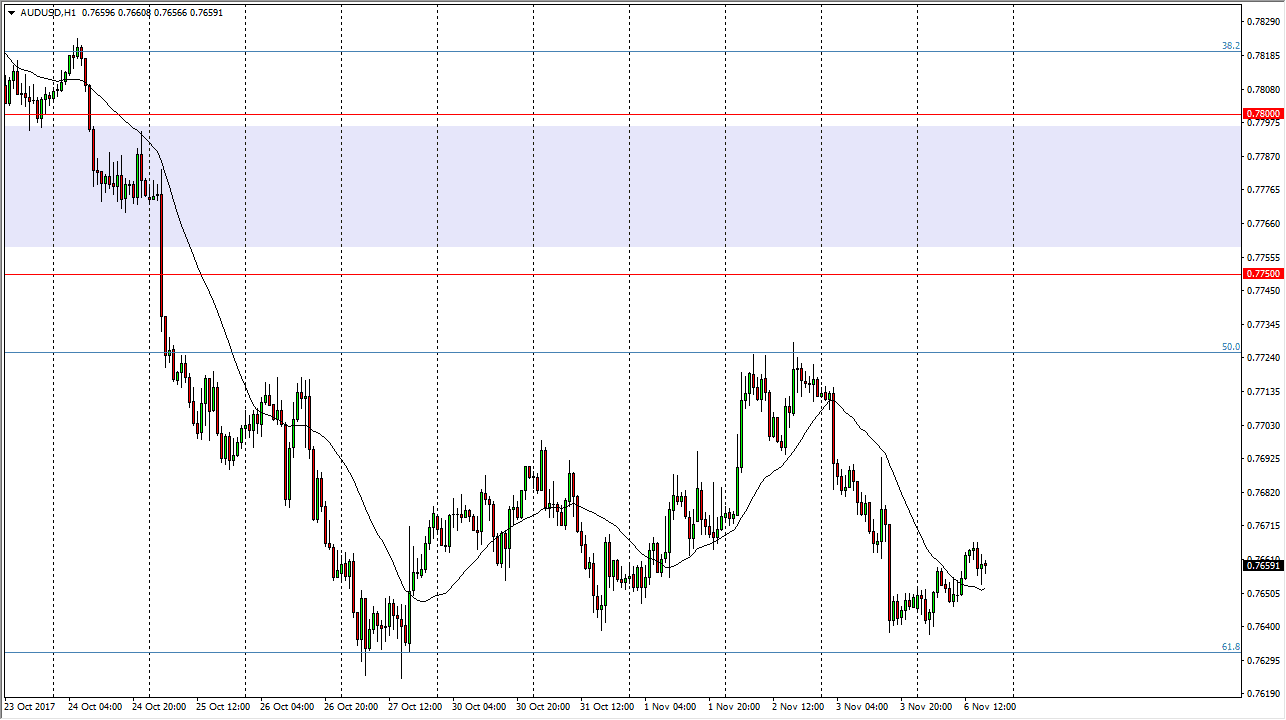Click the 0.78000 red price label

tap(1262, 114)
